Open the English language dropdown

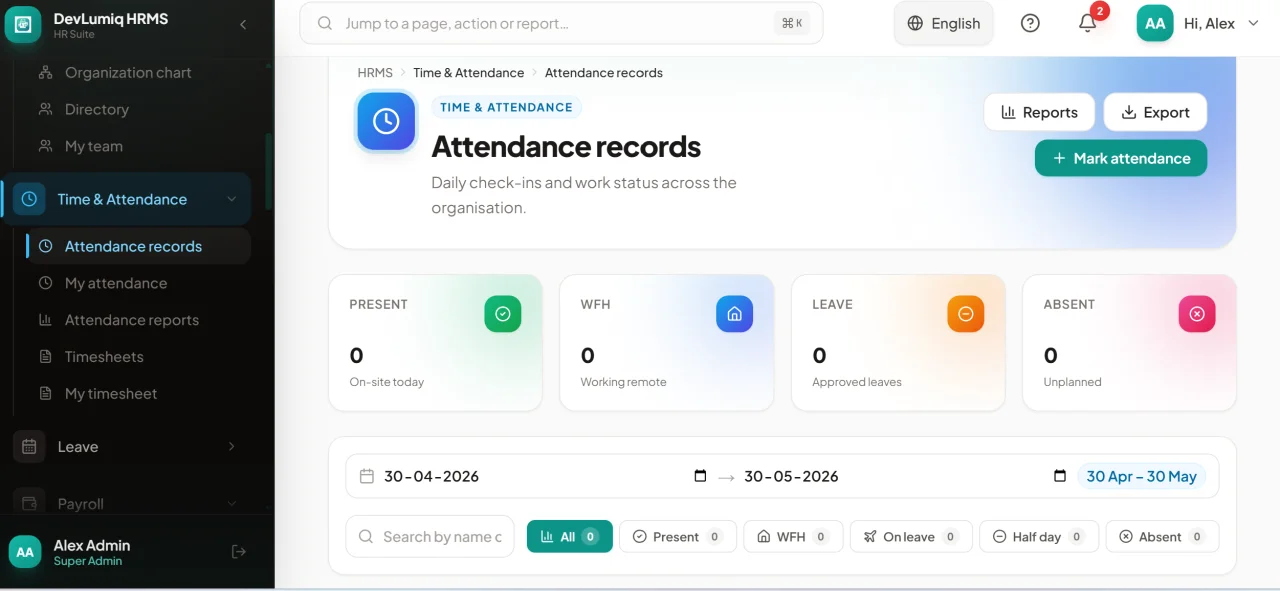(944, 23)
